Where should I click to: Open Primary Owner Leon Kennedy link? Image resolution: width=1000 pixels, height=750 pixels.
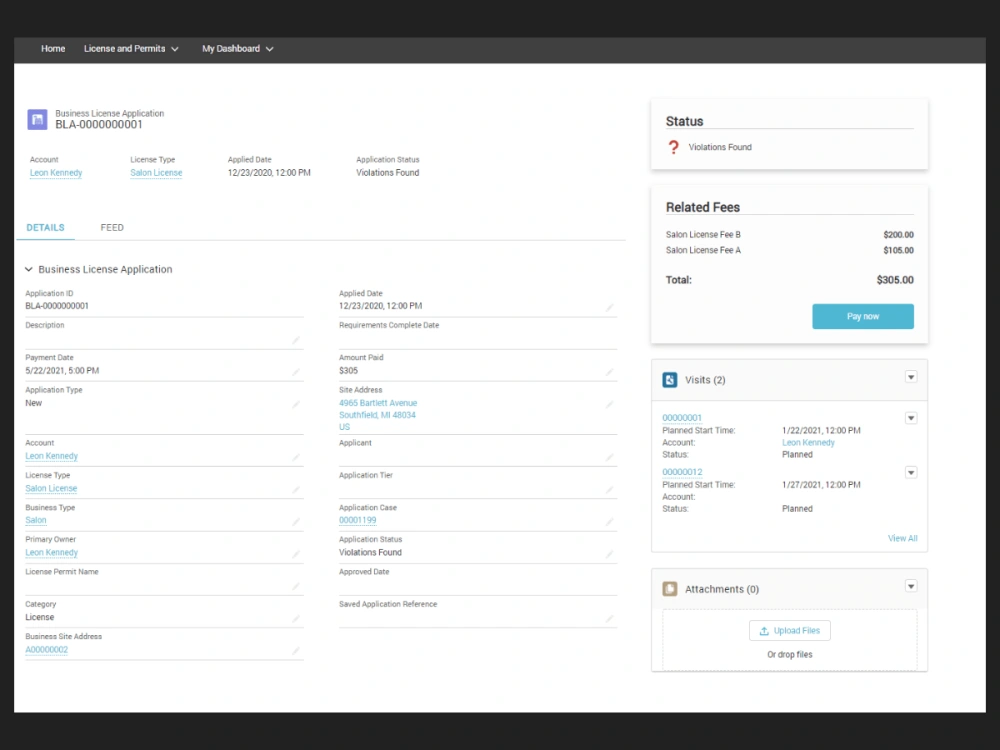pyautogui.click(x=52, y=553)
